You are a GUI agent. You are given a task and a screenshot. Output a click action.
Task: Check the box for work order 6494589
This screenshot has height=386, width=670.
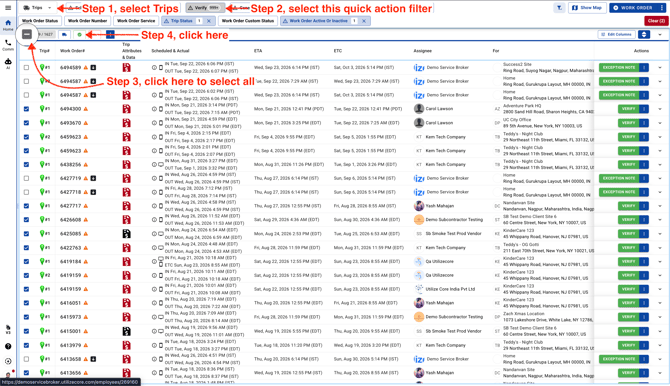(x=26, y=67)
